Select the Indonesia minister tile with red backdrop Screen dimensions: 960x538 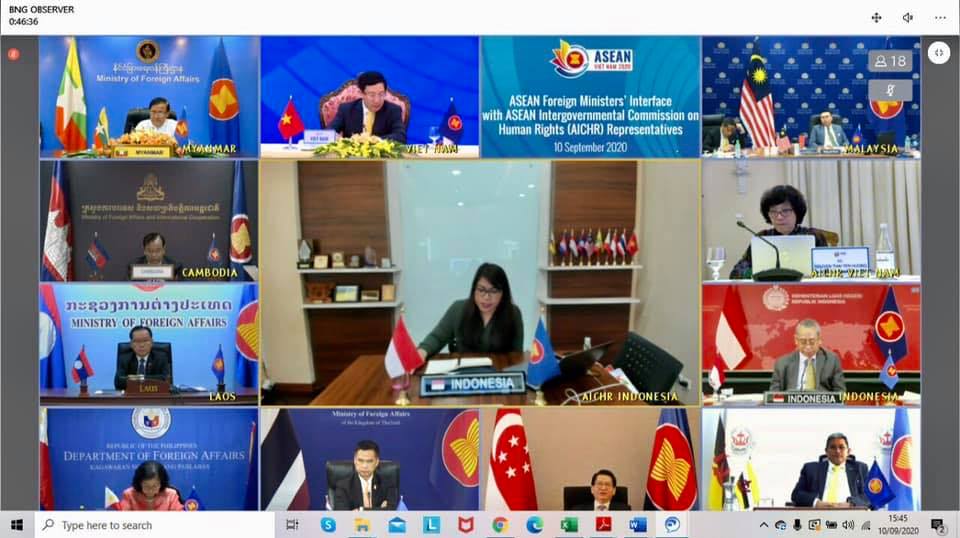point(811,344)
